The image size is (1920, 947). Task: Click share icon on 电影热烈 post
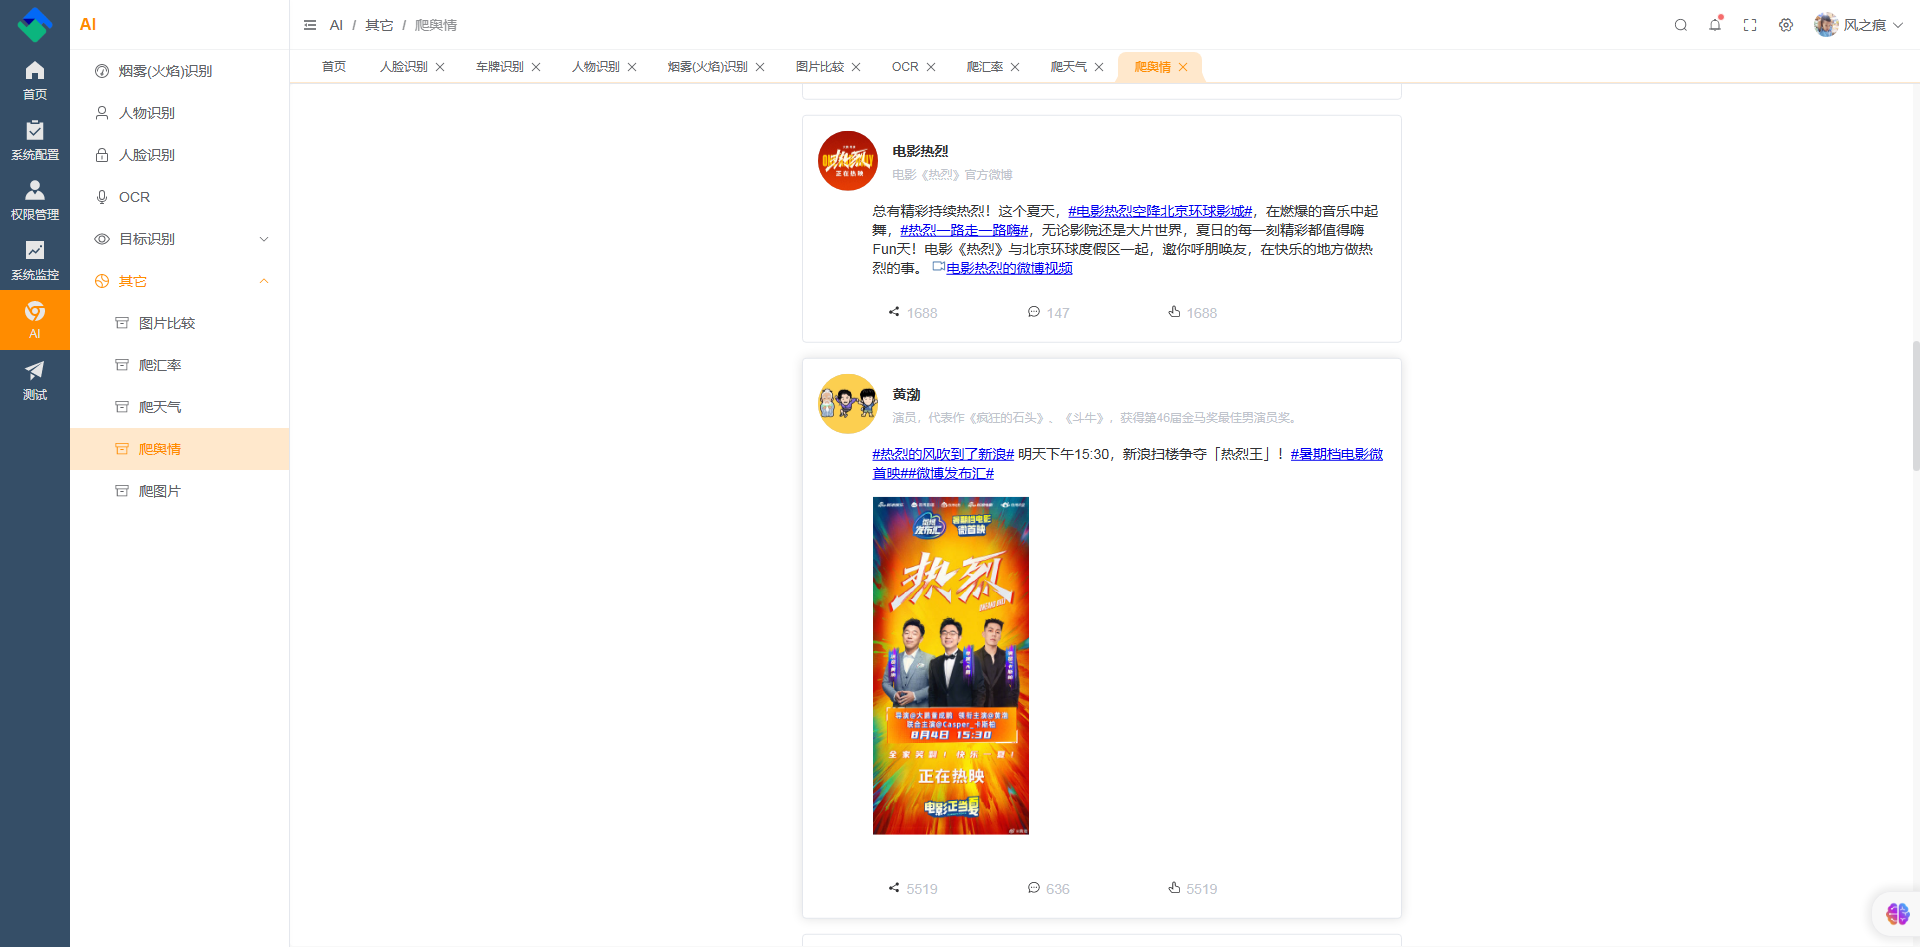click(894, 312)
